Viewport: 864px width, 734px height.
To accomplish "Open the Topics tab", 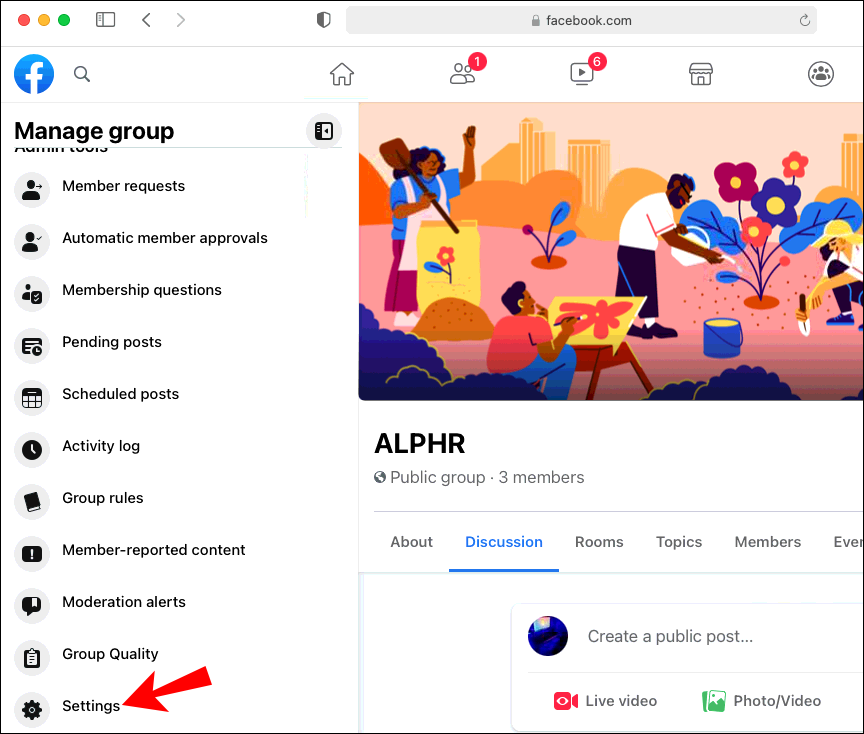I will point(679,542).
